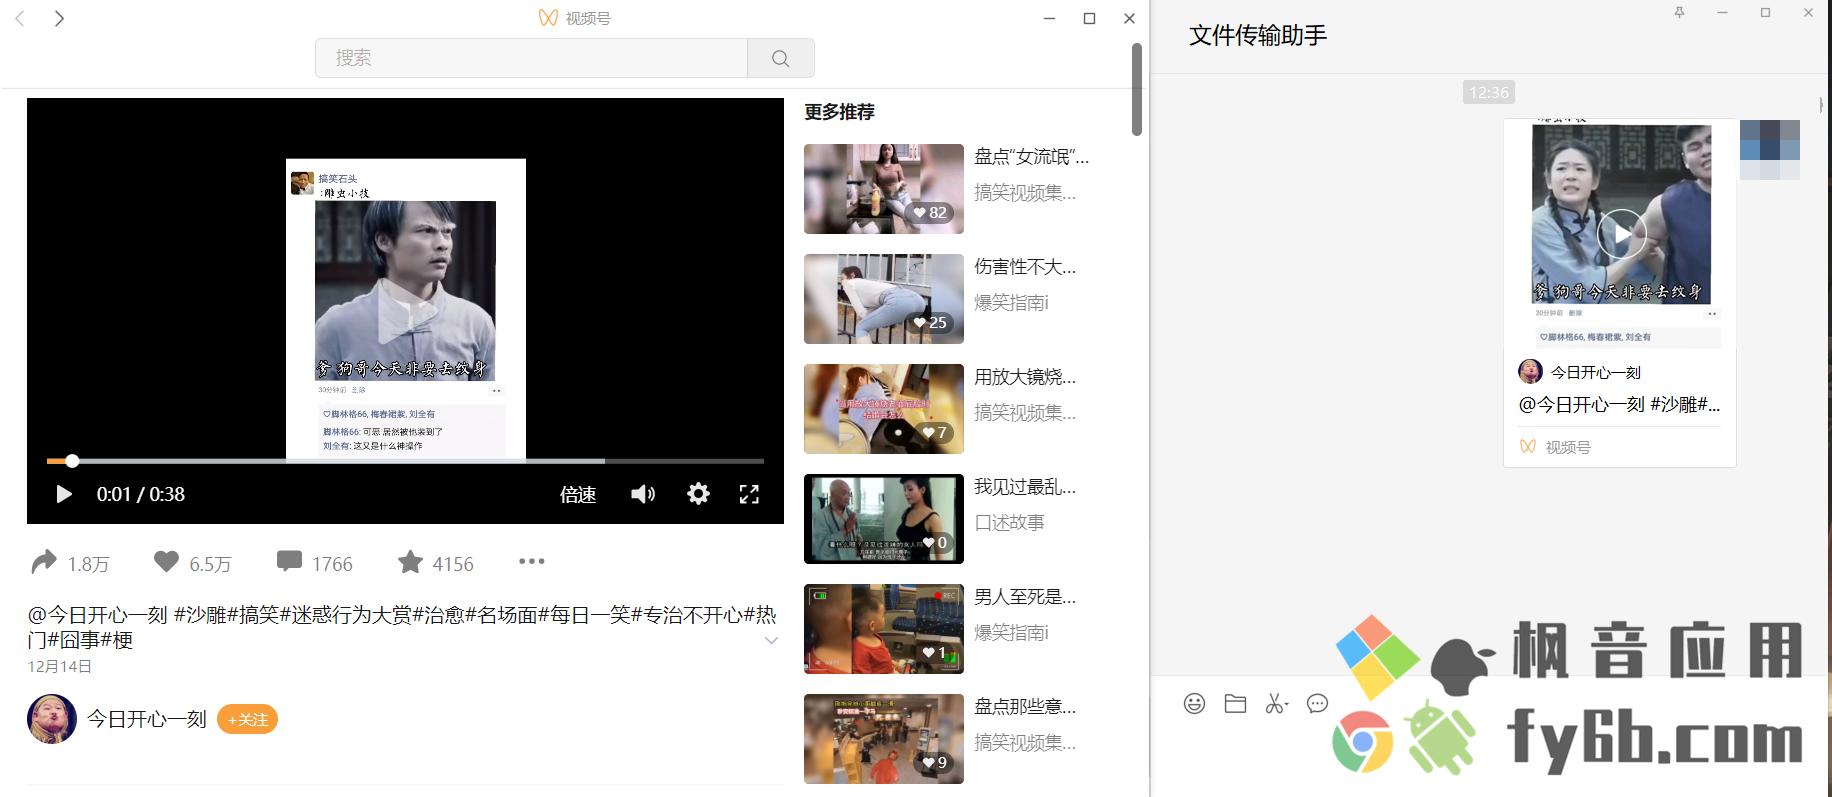Favorite the video with the star icon
Image resolution: width=1832 pixels, height=797 pixels.
(410, 562)
